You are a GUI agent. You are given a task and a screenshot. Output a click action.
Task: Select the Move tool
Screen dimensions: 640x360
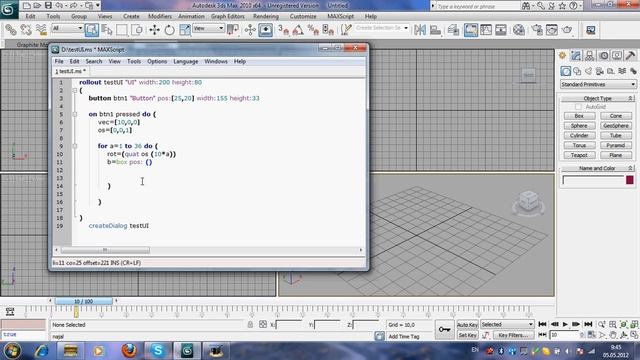coord(154,30)
